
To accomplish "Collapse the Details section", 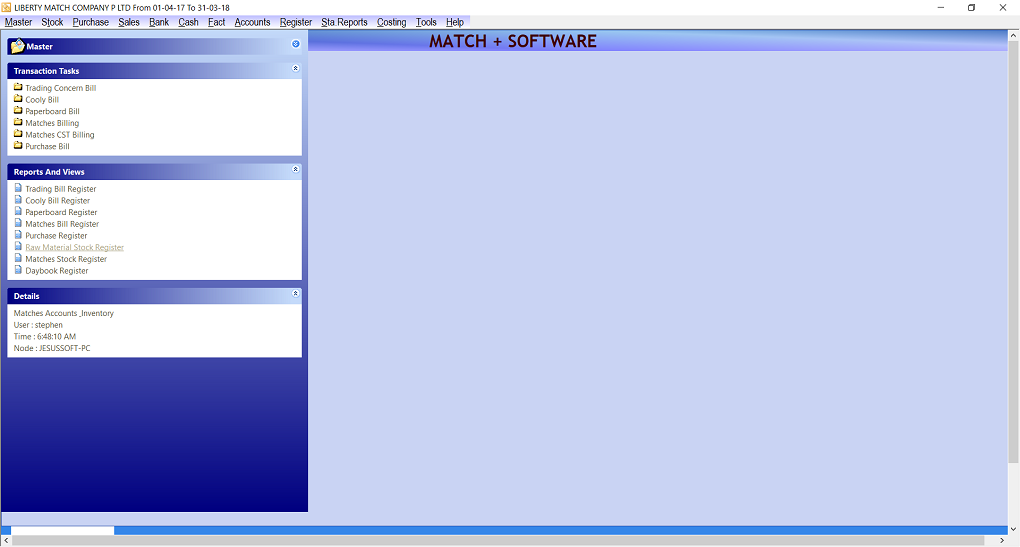I will [x=295, y=293].
